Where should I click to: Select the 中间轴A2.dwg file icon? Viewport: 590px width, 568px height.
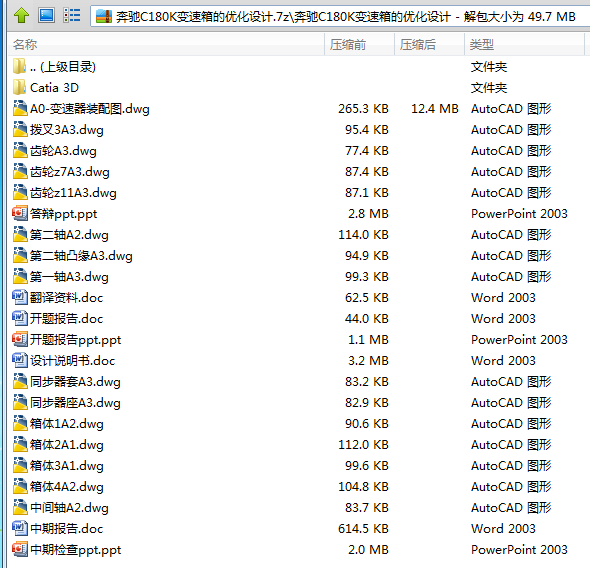tap(20, 507)
